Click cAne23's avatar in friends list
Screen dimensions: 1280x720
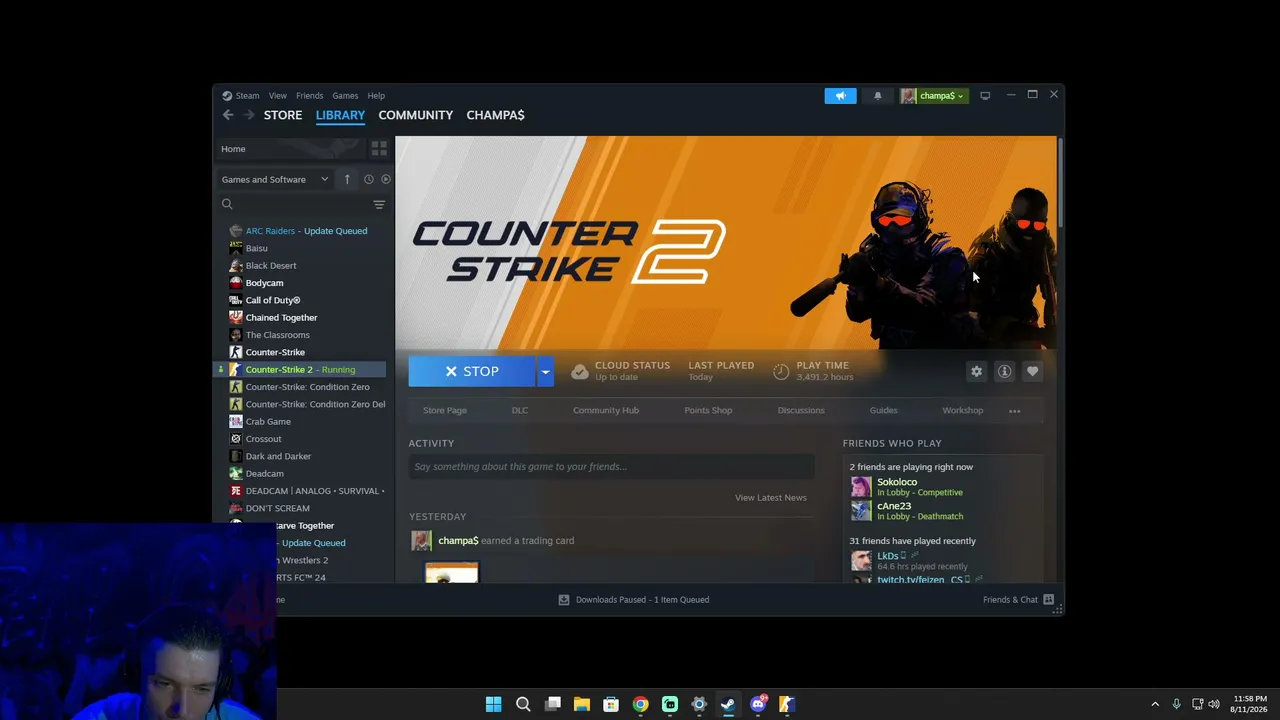(861, 511)
